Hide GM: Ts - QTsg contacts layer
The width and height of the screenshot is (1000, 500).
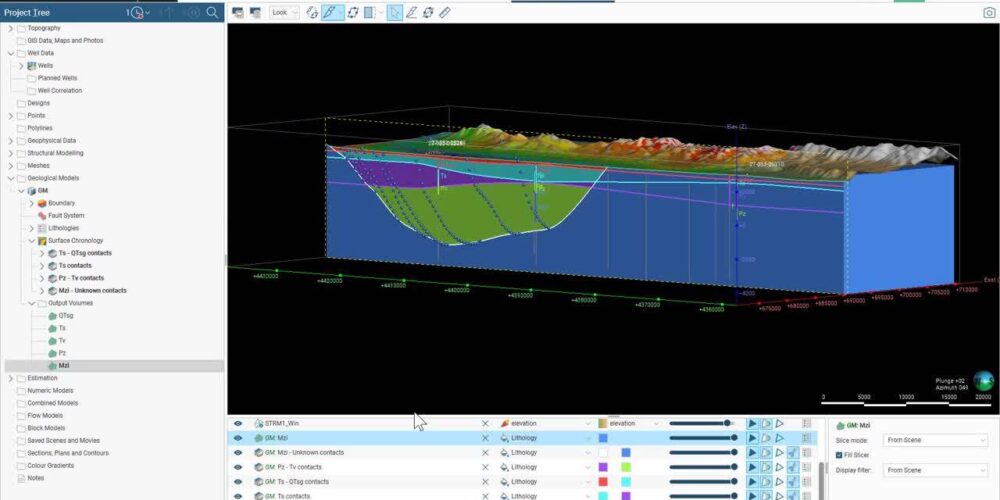238,482
